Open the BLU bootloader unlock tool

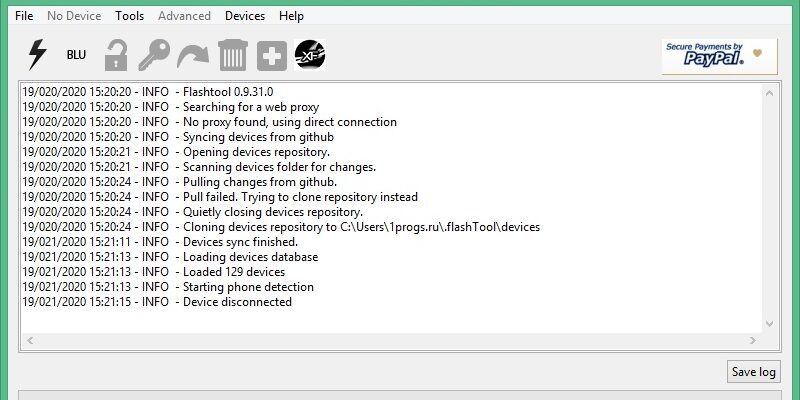[x=77, y=55]
